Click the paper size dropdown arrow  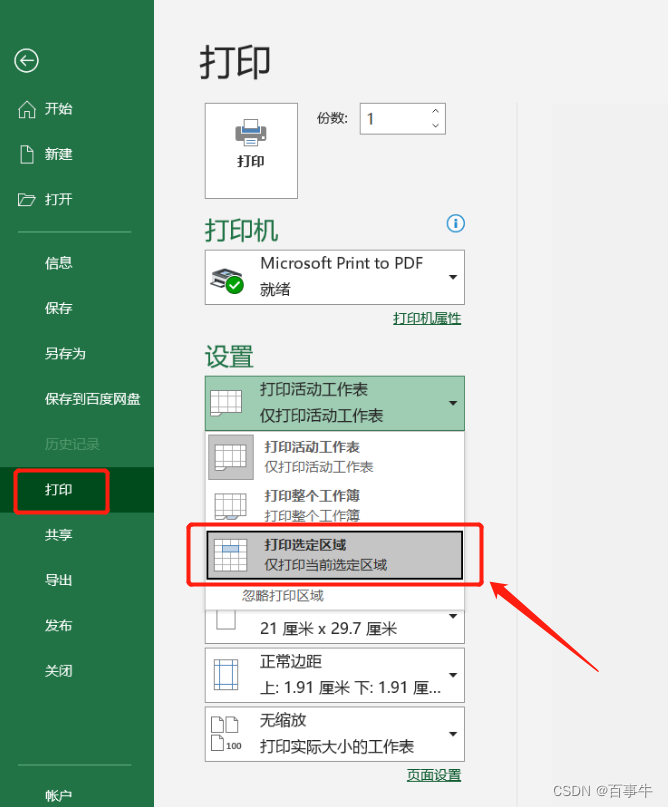(453, 616)
